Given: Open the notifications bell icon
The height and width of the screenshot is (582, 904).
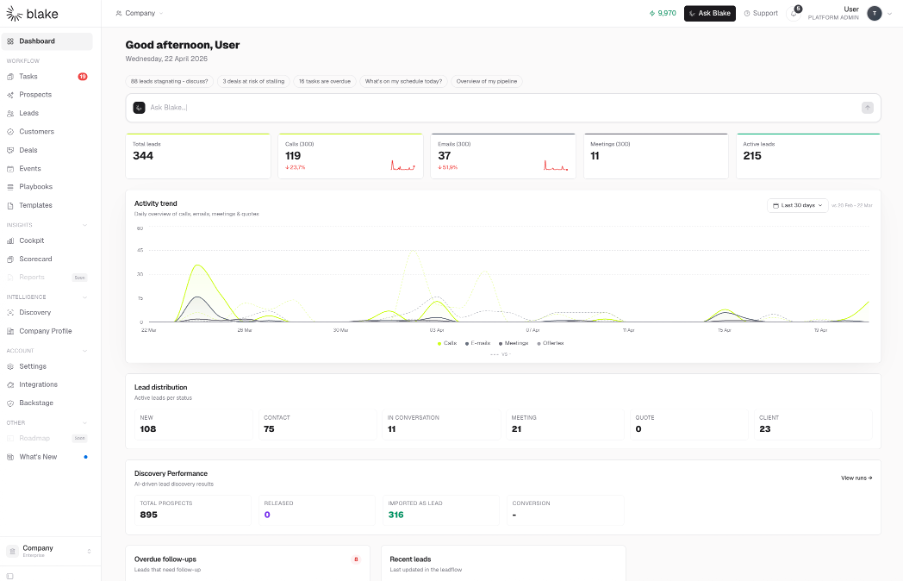Looking at the screenshot, I should [794, 13].
